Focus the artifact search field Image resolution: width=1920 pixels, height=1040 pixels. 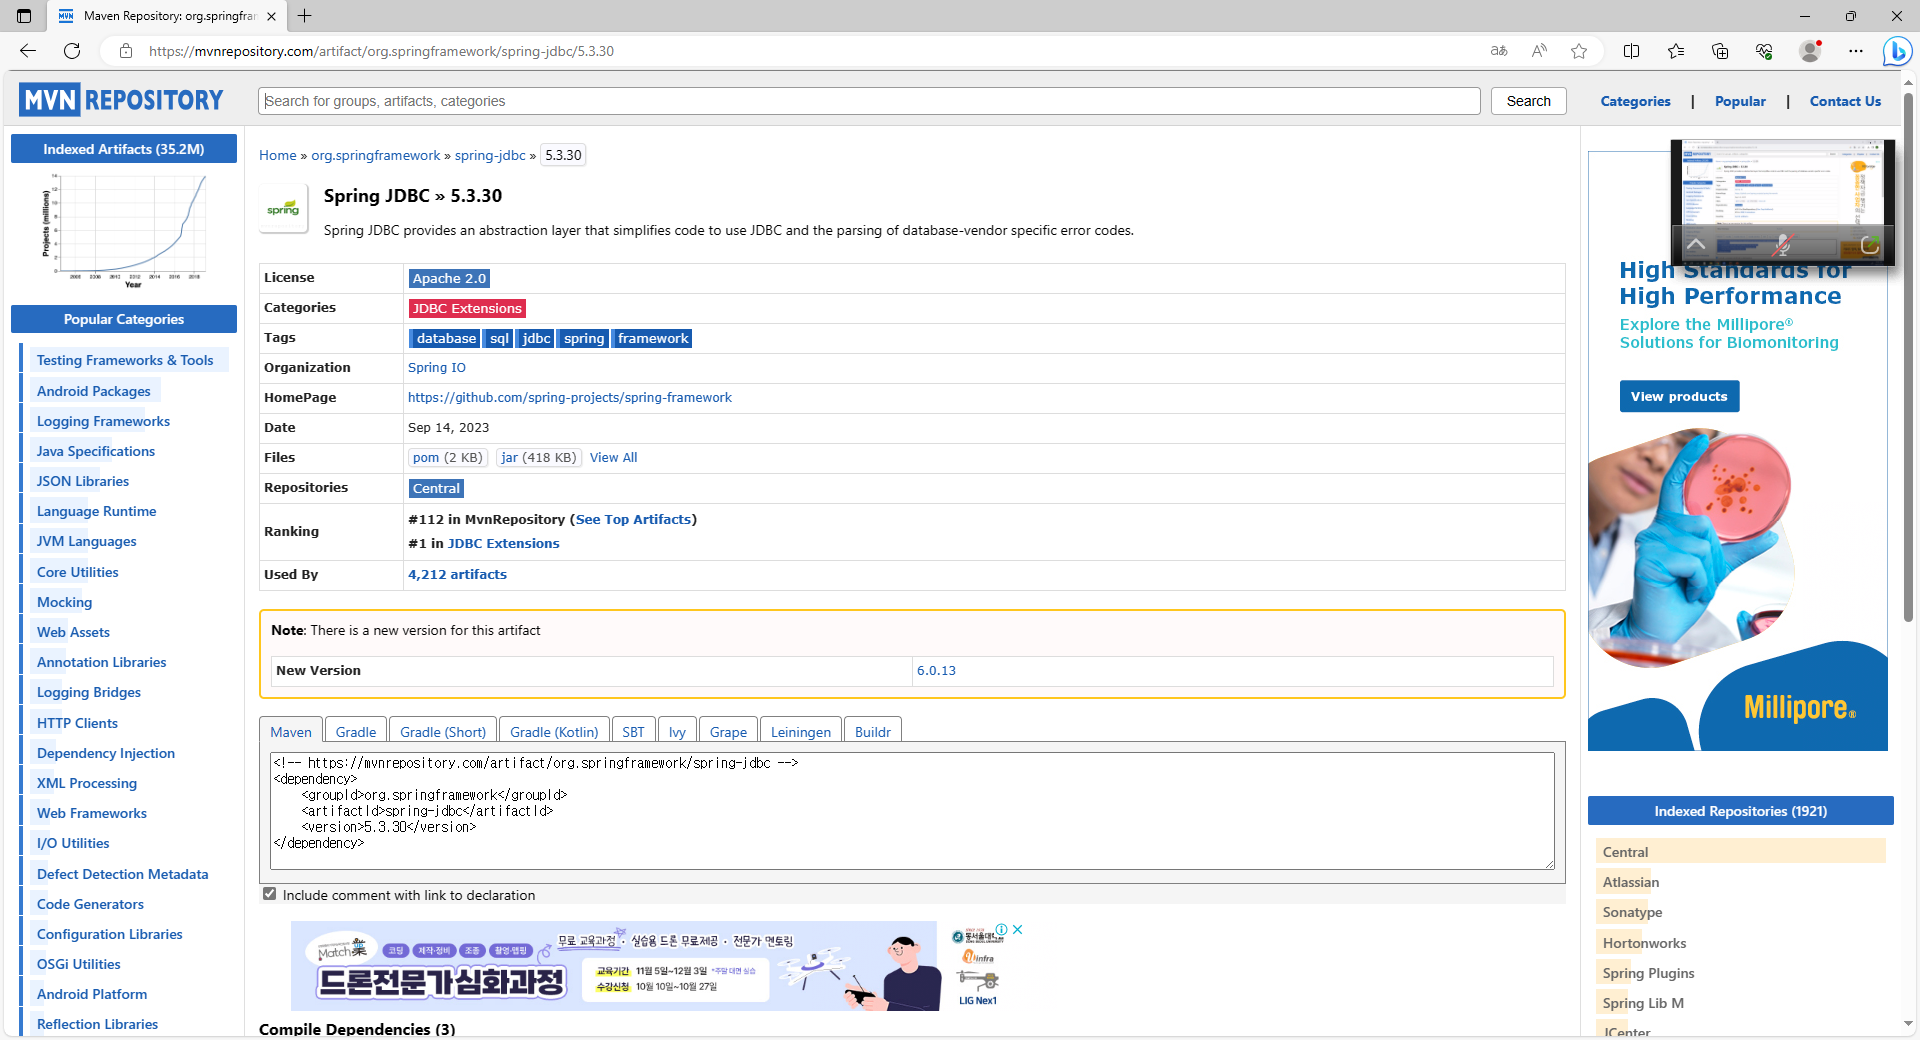(869, 101)
